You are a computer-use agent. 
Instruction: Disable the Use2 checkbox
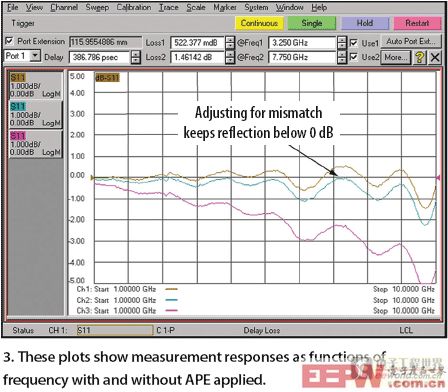pyautogui.click(x=353, y=57)
